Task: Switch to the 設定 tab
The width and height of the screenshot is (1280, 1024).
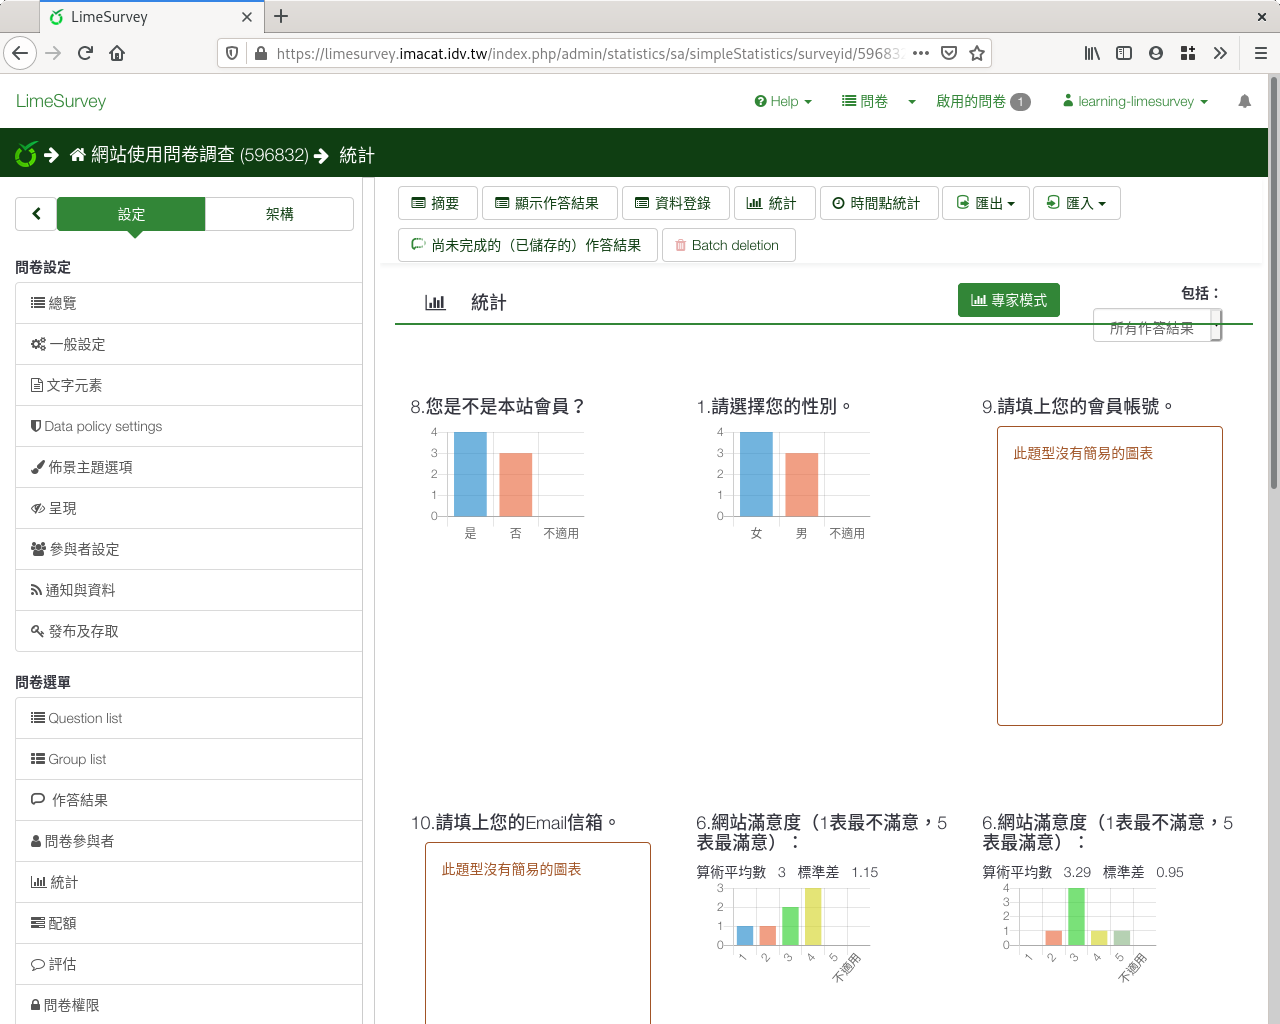Action: coord(131,214)
